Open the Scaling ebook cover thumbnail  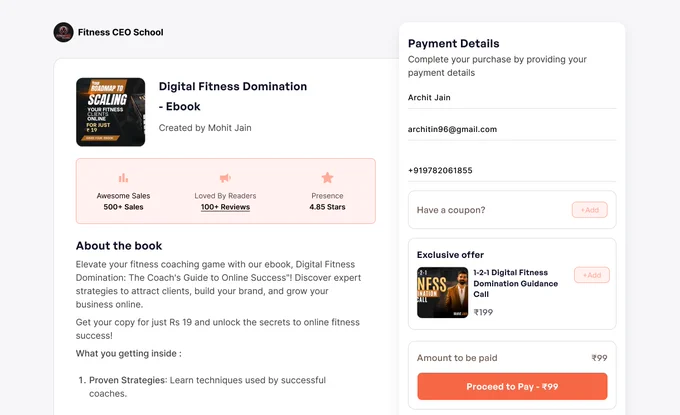pyautogui.click(x=111, y=112)
